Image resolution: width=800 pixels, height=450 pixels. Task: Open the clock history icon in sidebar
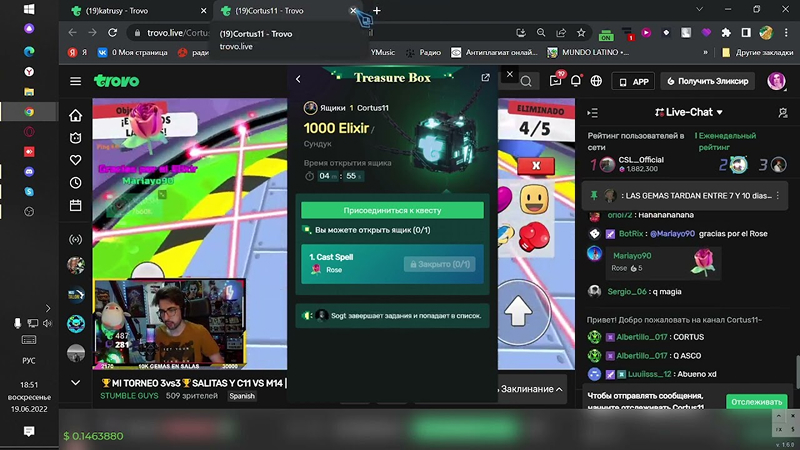pyautogui.click(x=76, y=183)
